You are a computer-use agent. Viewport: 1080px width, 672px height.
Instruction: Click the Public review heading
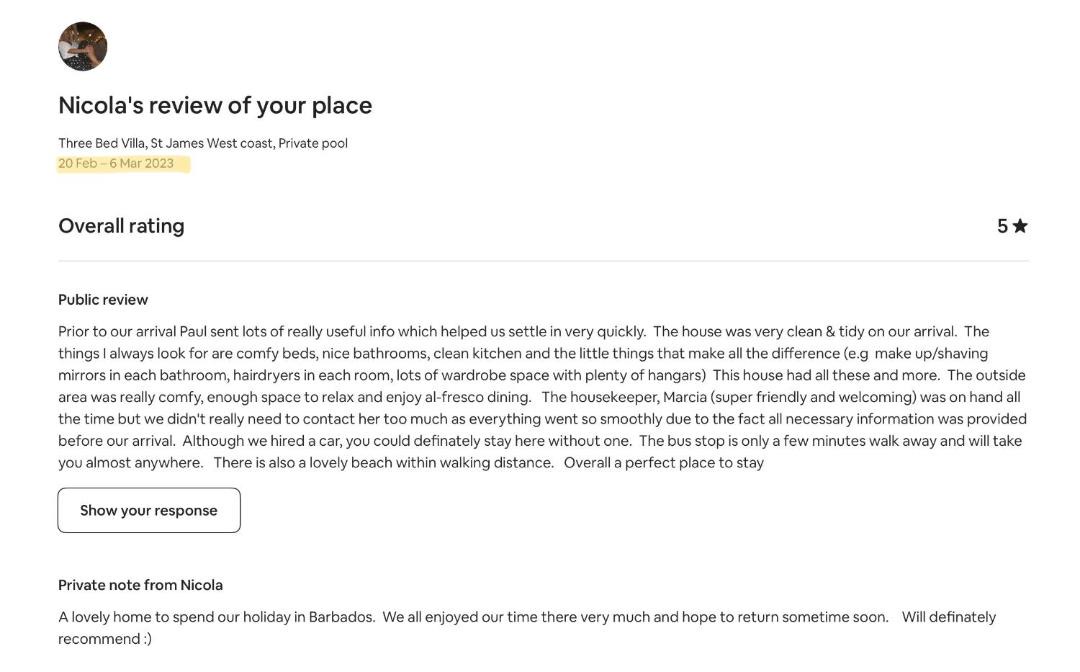[x=103, y=300]
